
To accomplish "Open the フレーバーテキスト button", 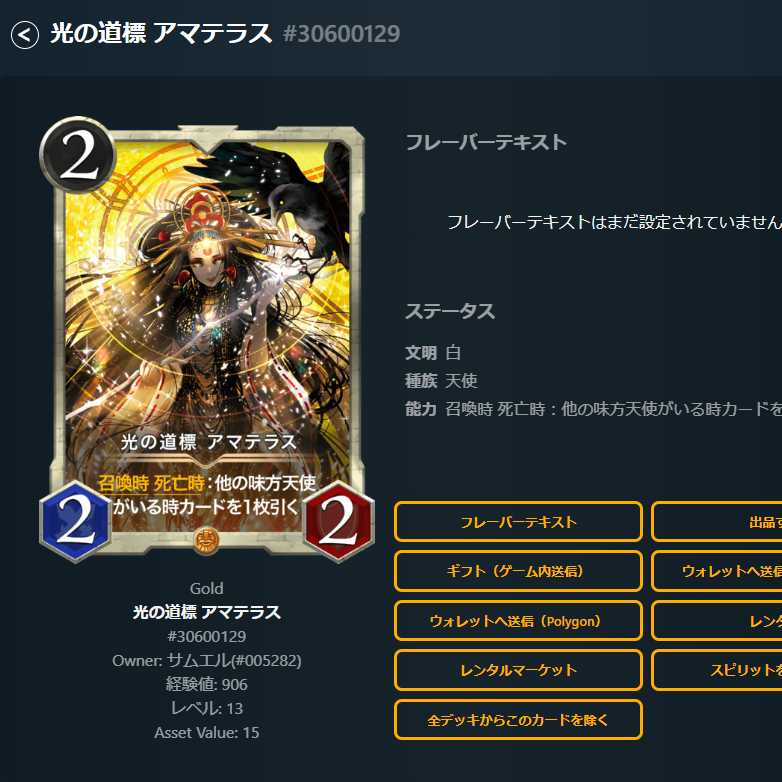I will click(518, 522).
